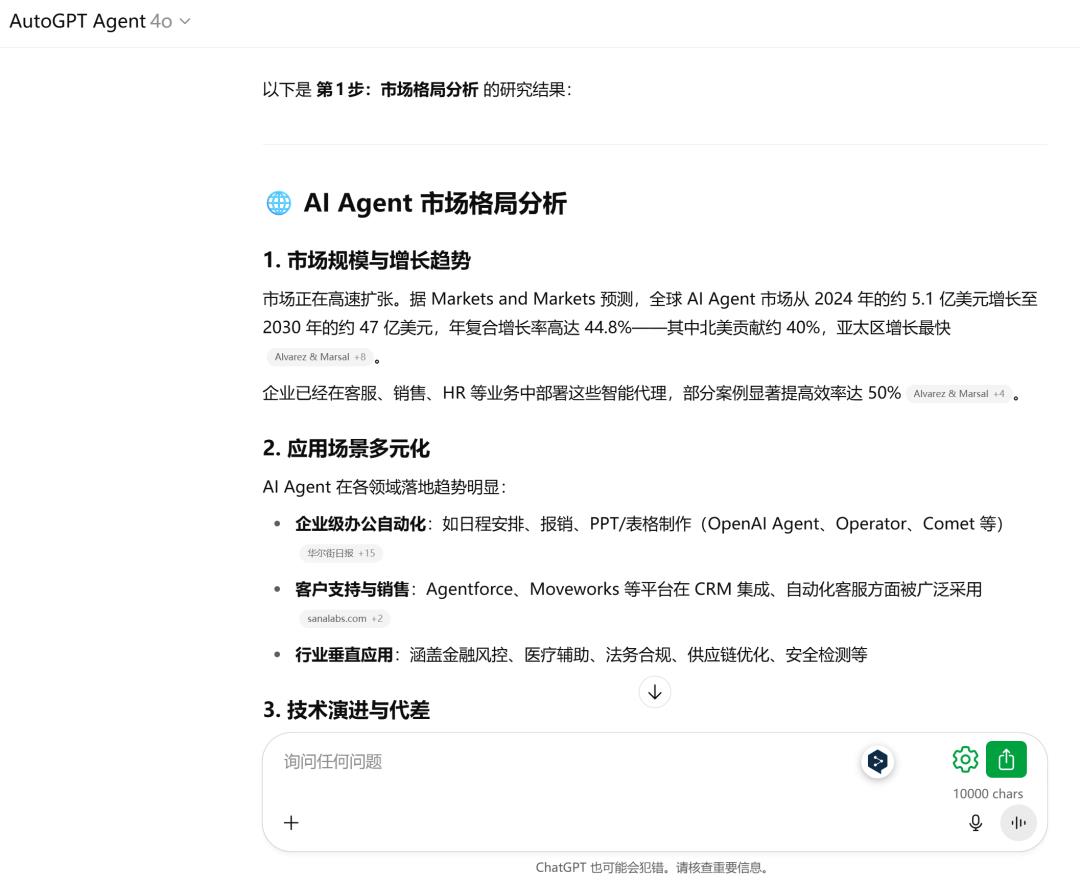
Task: Launch voice mode waveform button
Action: click(1018, 822)
